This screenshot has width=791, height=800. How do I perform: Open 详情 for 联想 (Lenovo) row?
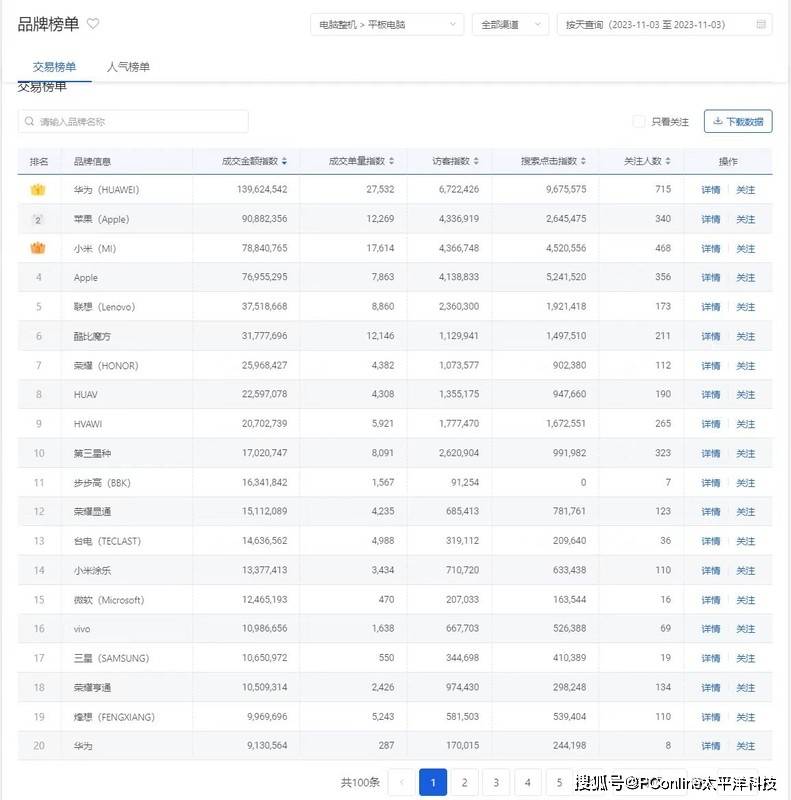click(x=710, y=307)
